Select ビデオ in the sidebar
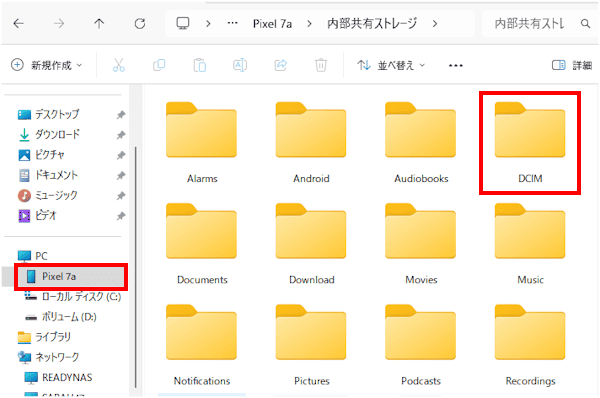The image size is (600, 398). [45, 216]
